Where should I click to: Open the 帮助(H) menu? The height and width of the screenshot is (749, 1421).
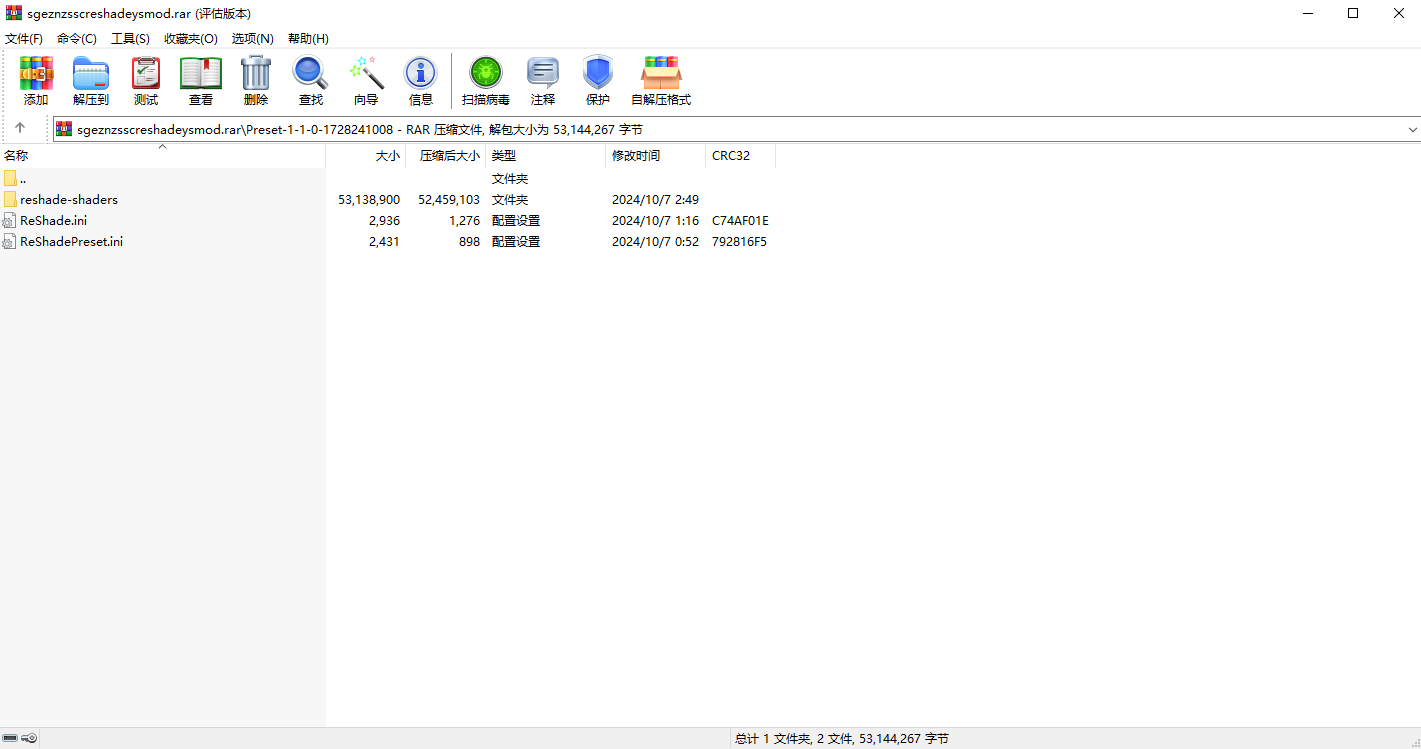tap(308, 38)
